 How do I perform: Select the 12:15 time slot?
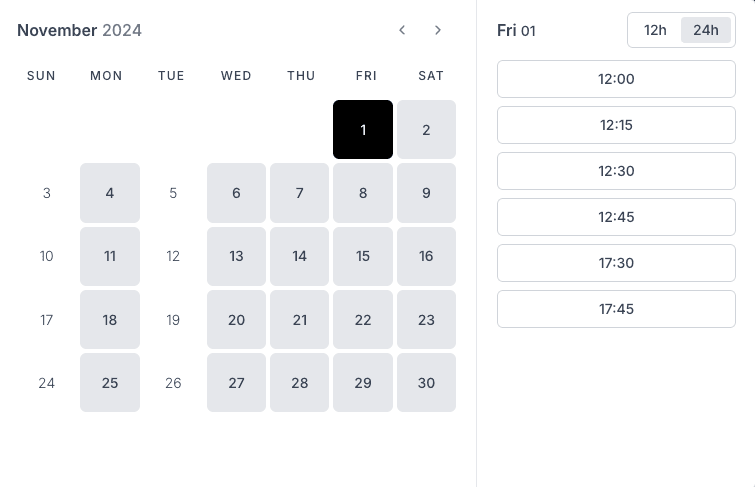click(616, 125)
